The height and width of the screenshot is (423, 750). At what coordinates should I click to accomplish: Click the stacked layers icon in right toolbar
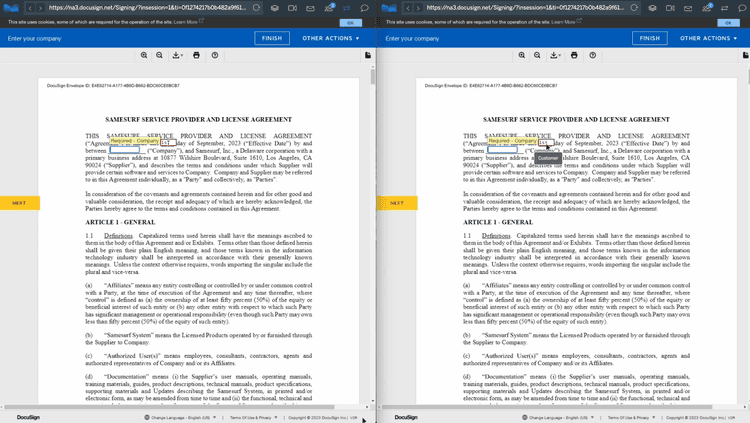coord(652,8)
